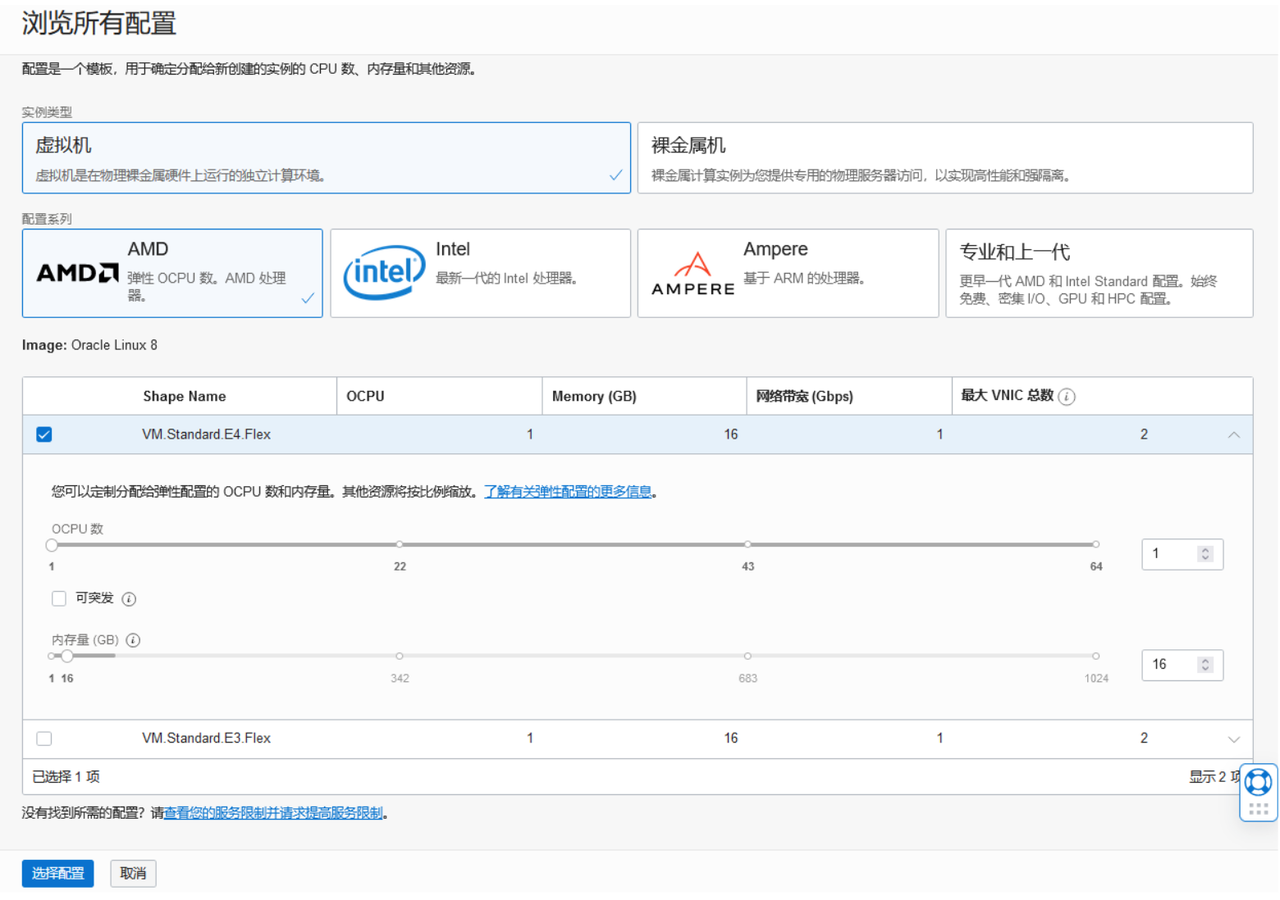Viewport: 1280px width, 900px height.
Task: Open the 查看您的服务限制并请求提高服务限制 link
Action: (x=273, y=813)
